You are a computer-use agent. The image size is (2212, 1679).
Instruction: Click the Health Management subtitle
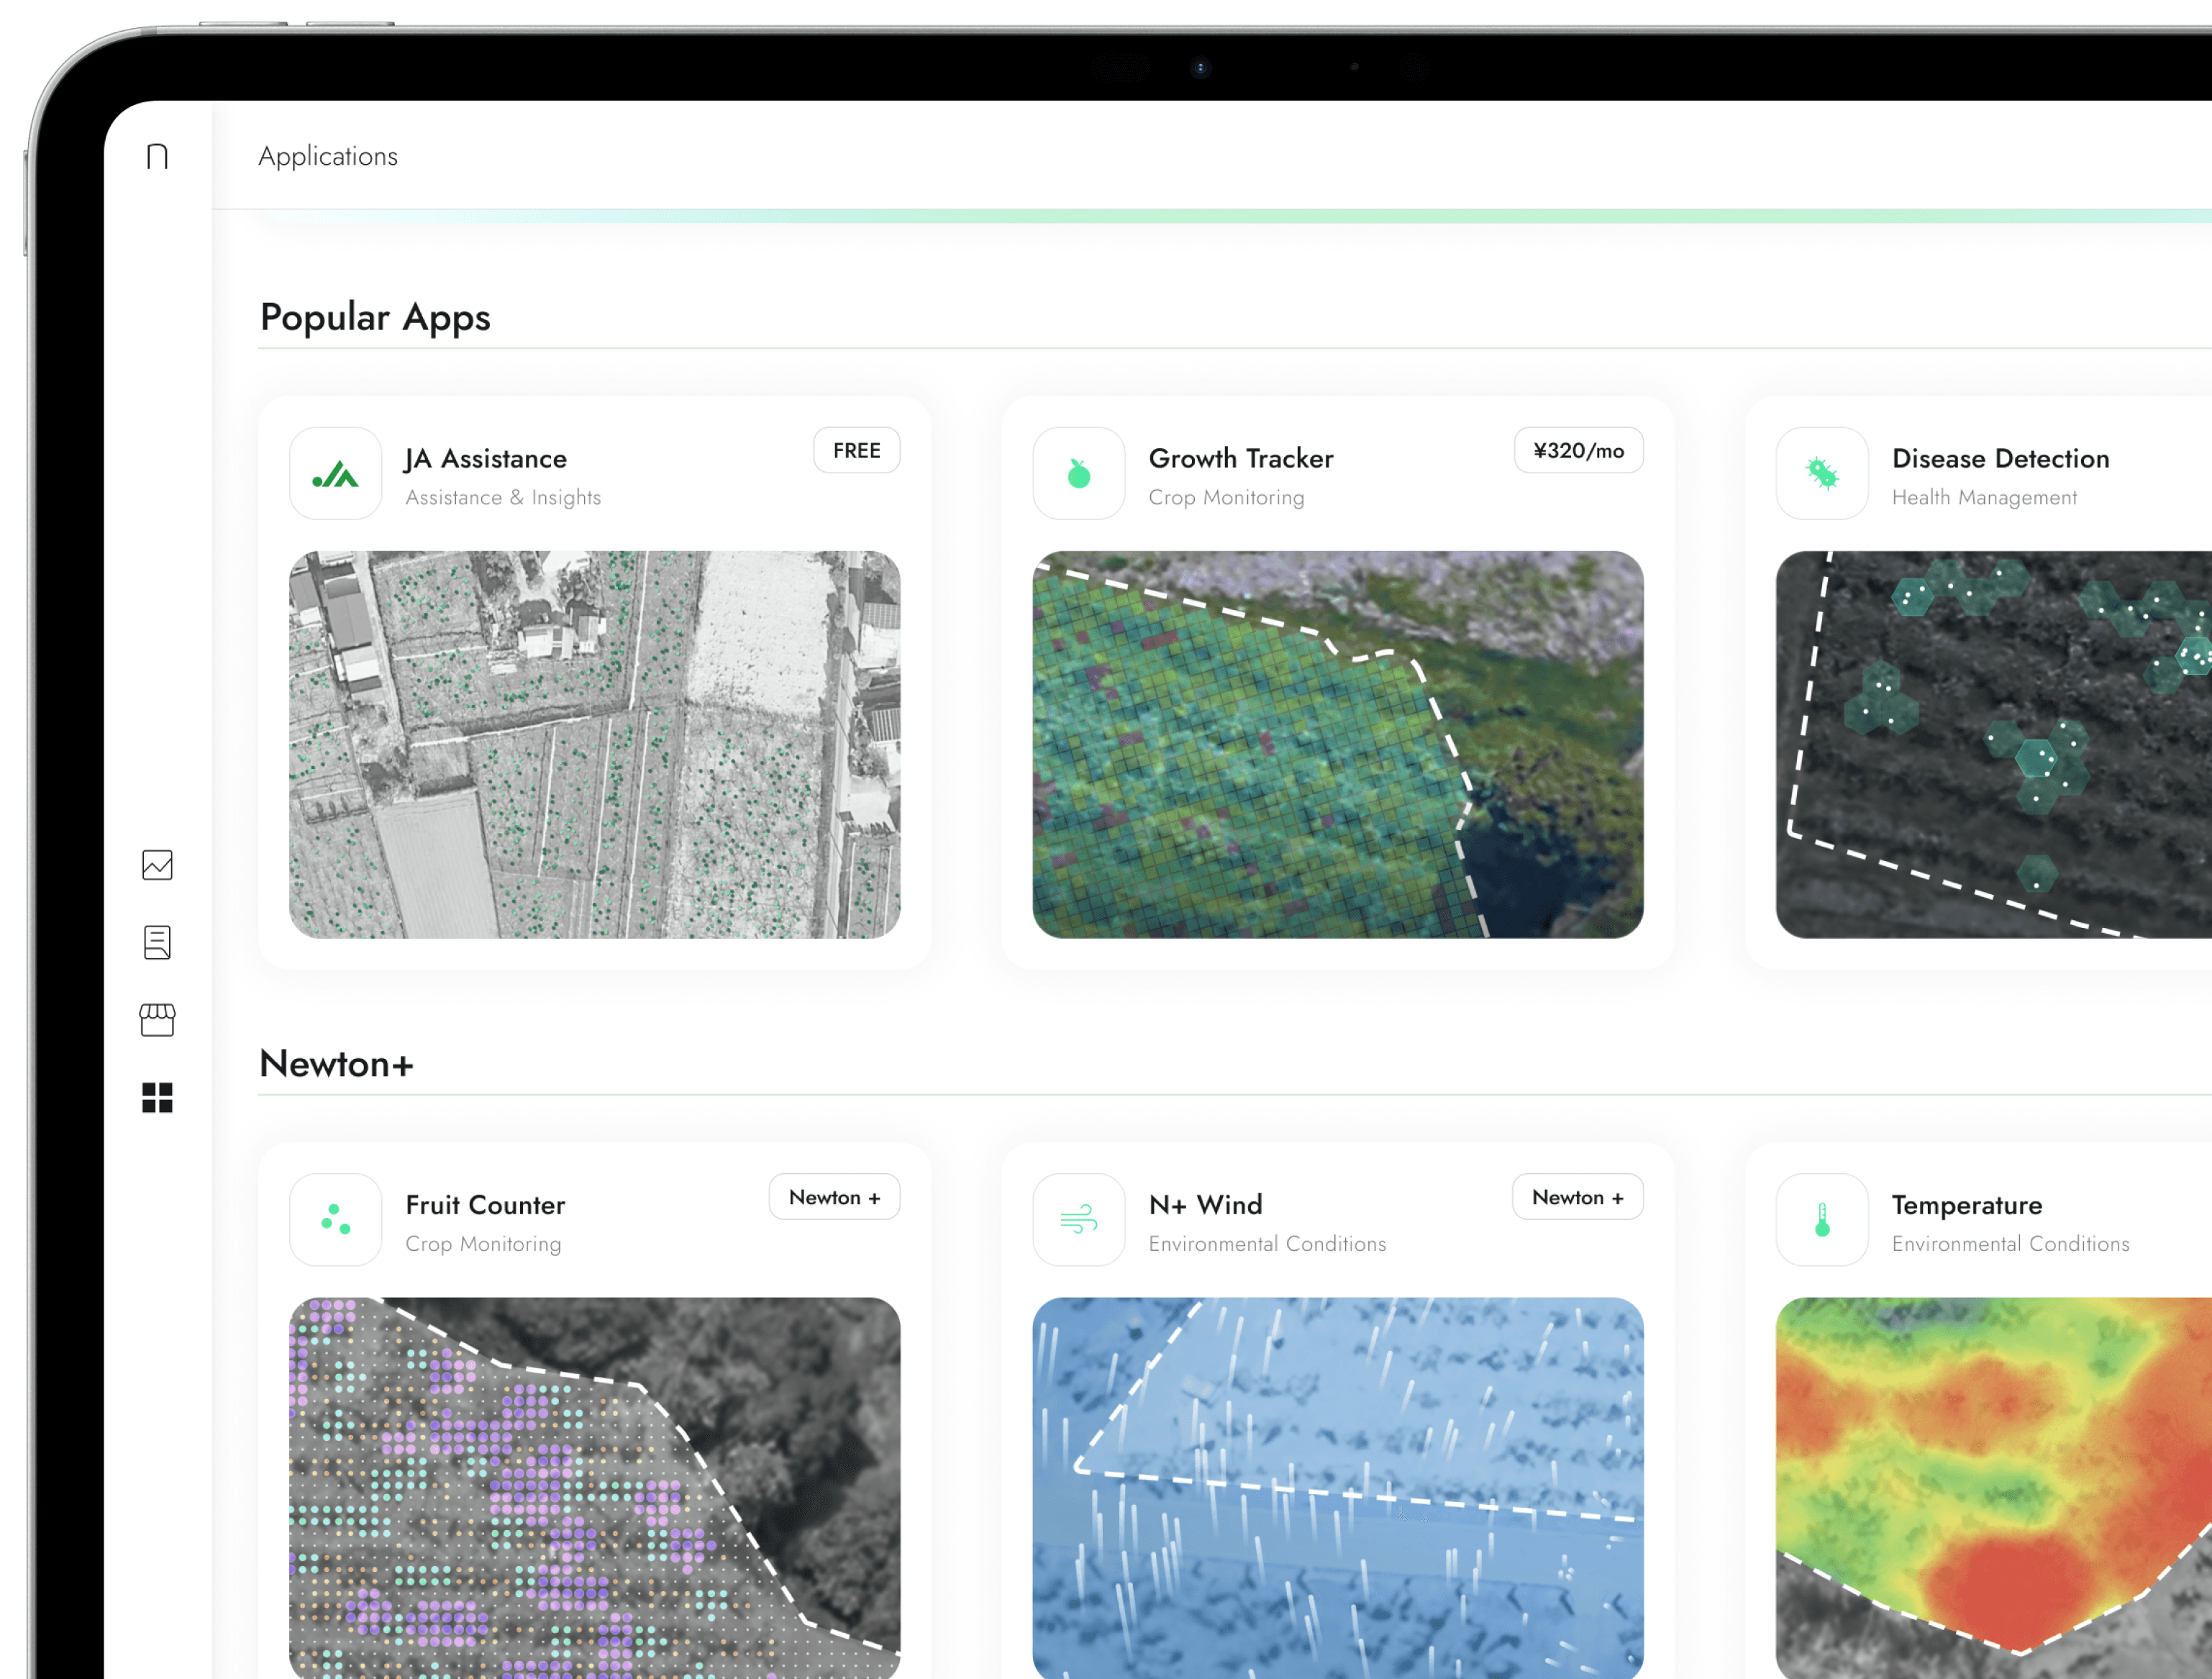(1984, 497)
